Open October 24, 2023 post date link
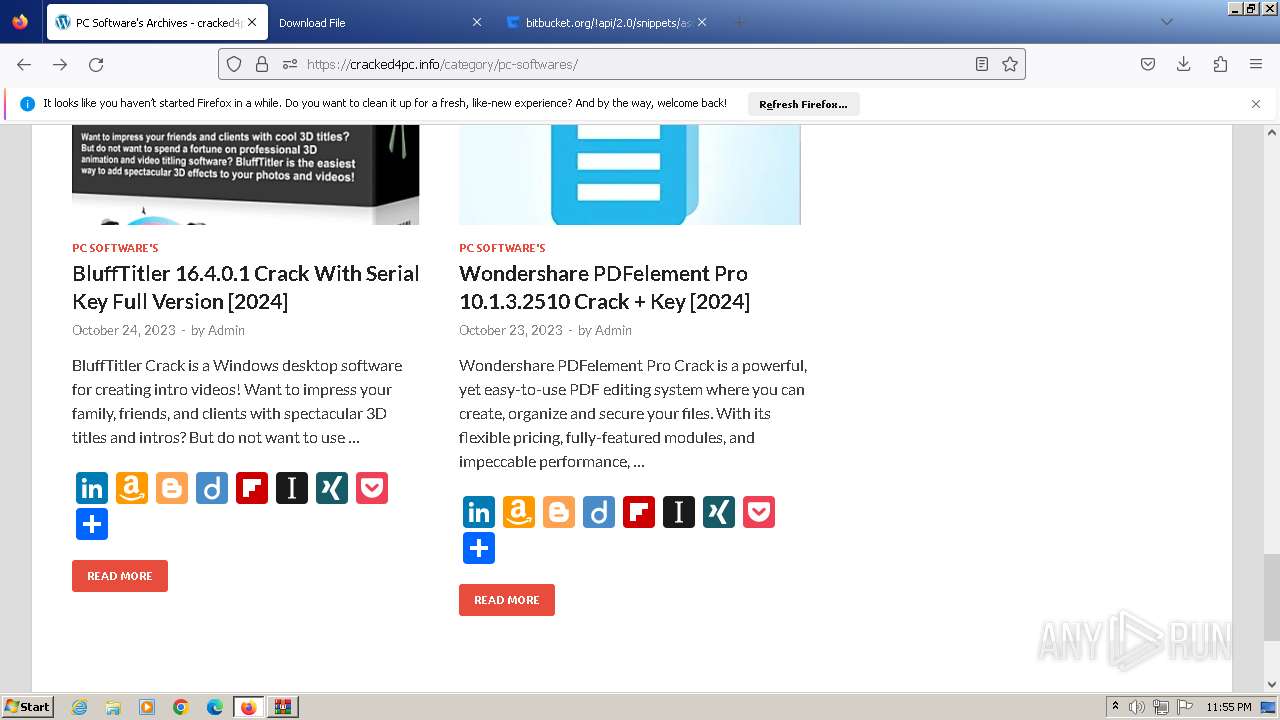The width and height of the screenshot is (1280, 720). tap(124, 330)
